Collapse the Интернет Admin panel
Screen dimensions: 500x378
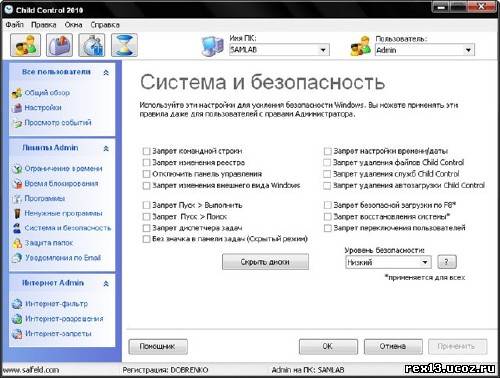(106, 284)
